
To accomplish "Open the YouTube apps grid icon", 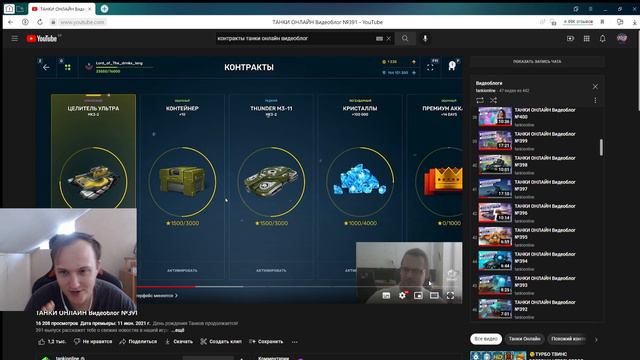I will (587, 38).
